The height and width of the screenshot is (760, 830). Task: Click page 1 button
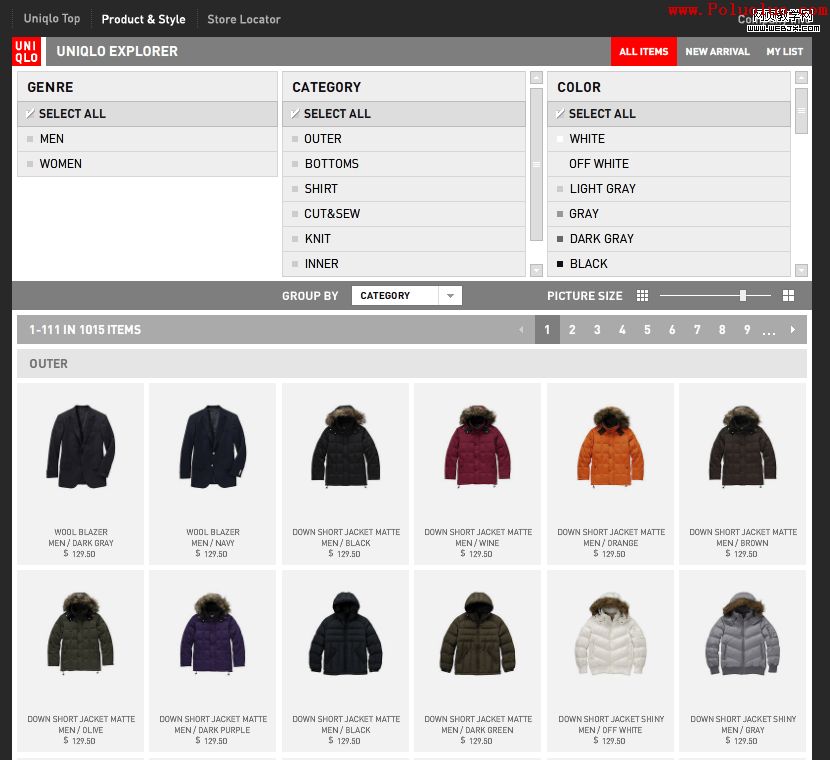(547, 329)
